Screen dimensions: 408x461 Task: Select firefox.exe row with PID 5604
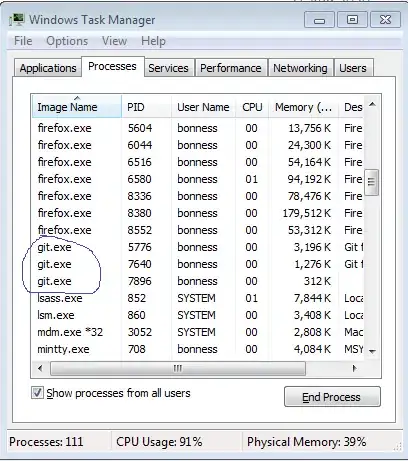point(198,128)
